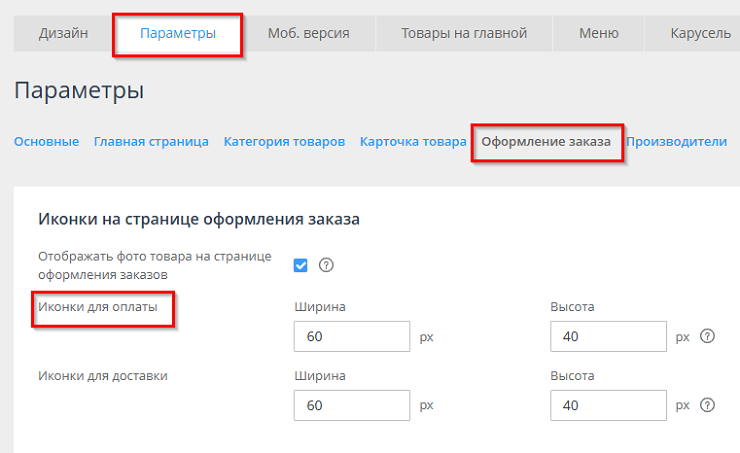This screenshot has height=453, width=740.
Task: Open the Производители settings link
Action: click(x=676, y=141)
